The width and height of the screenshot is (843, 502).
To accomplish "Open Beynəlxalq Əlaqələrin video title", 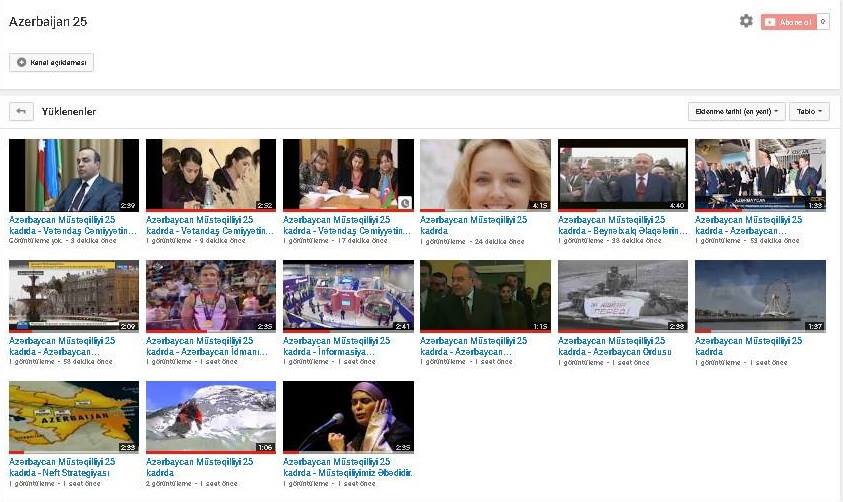I will [x=623, y=225].
